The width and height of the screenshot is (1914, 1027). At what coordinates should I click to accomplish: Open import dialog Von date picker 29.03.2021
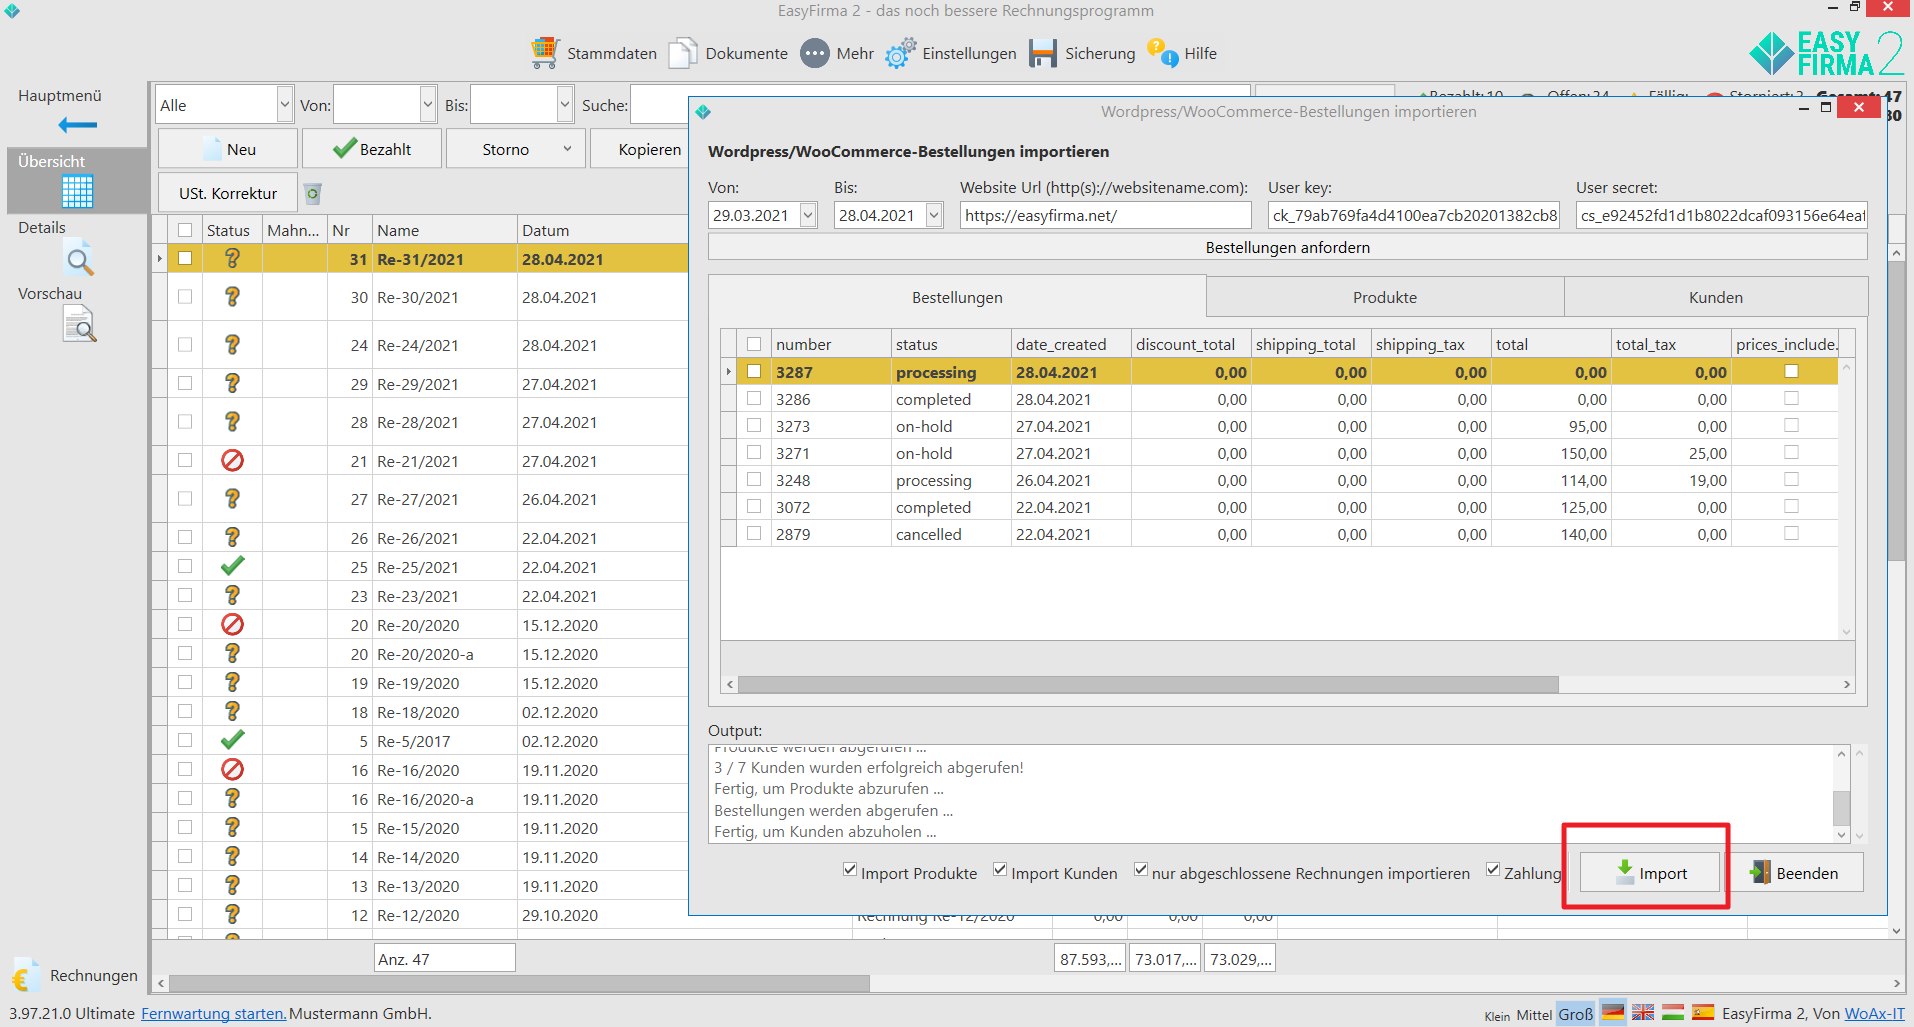pyautogui.click(x=808, y=215)
